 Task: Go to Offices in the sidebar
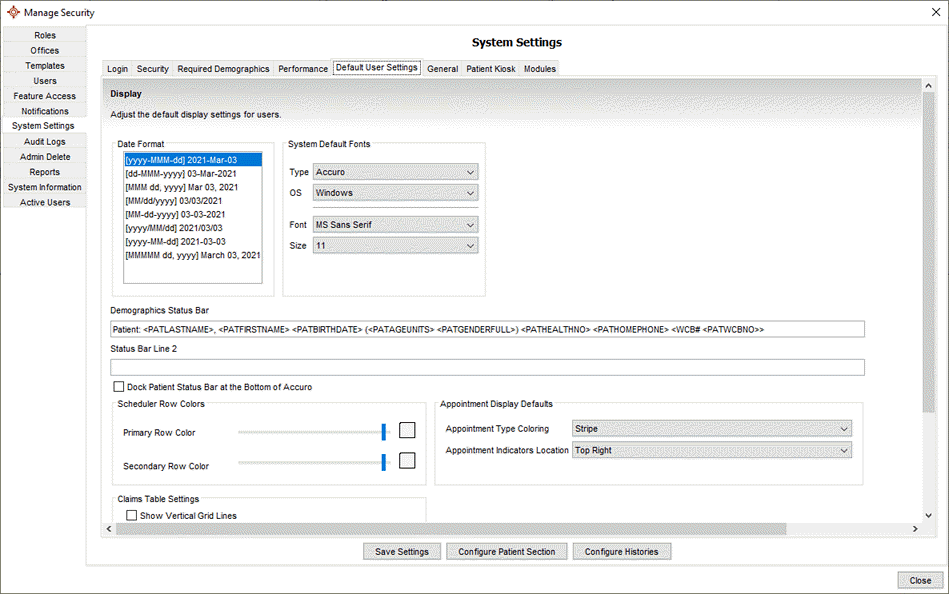coord(45,50)
